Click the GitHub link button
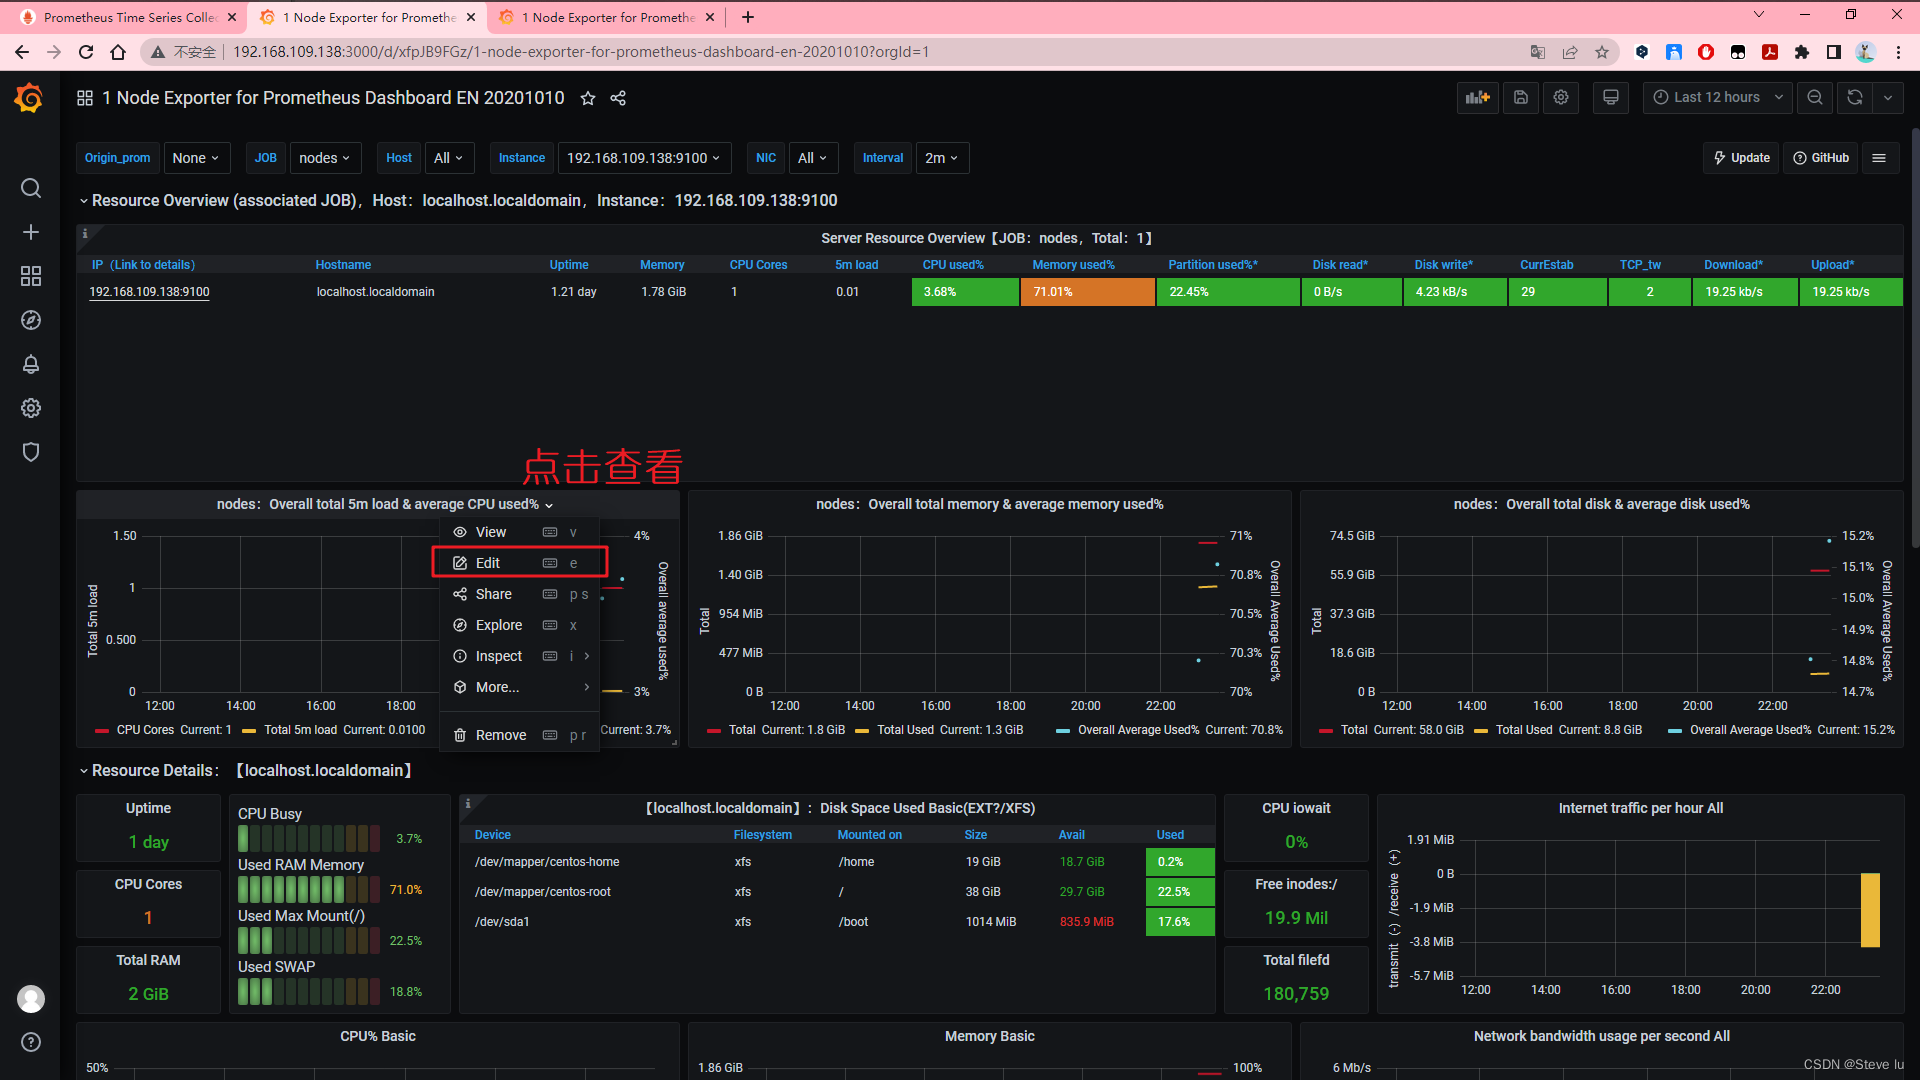 [x=1821, y=158]
